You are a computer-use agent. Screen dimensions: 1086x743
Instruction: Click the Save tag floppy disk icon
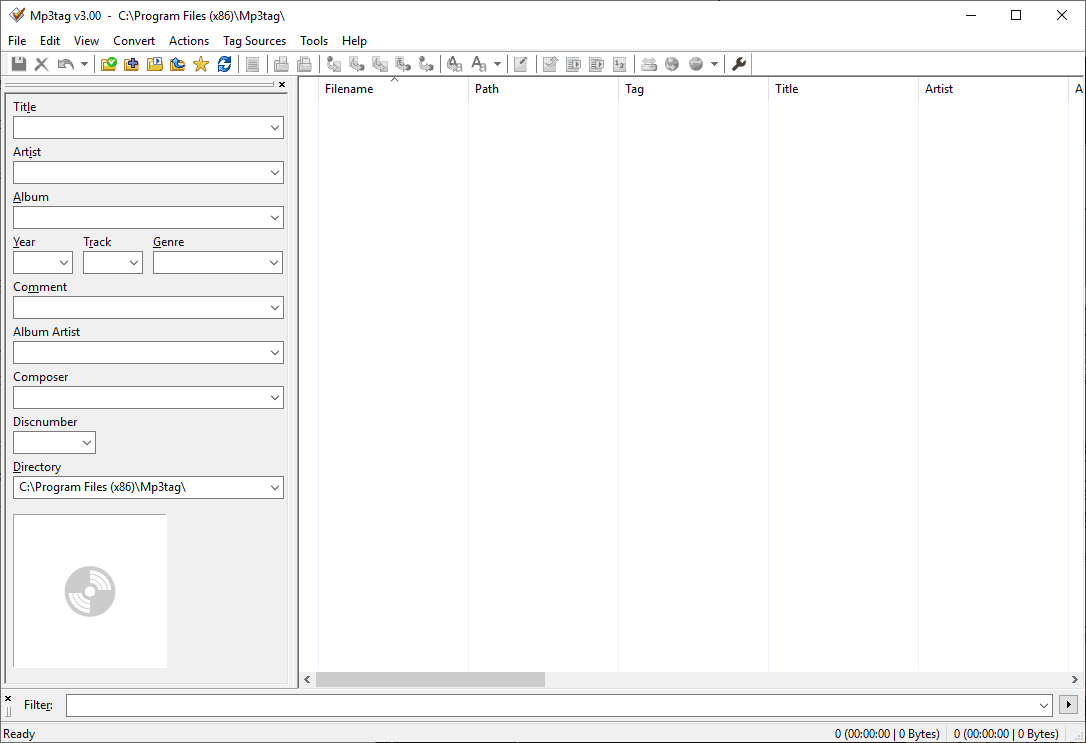[19, 64]
